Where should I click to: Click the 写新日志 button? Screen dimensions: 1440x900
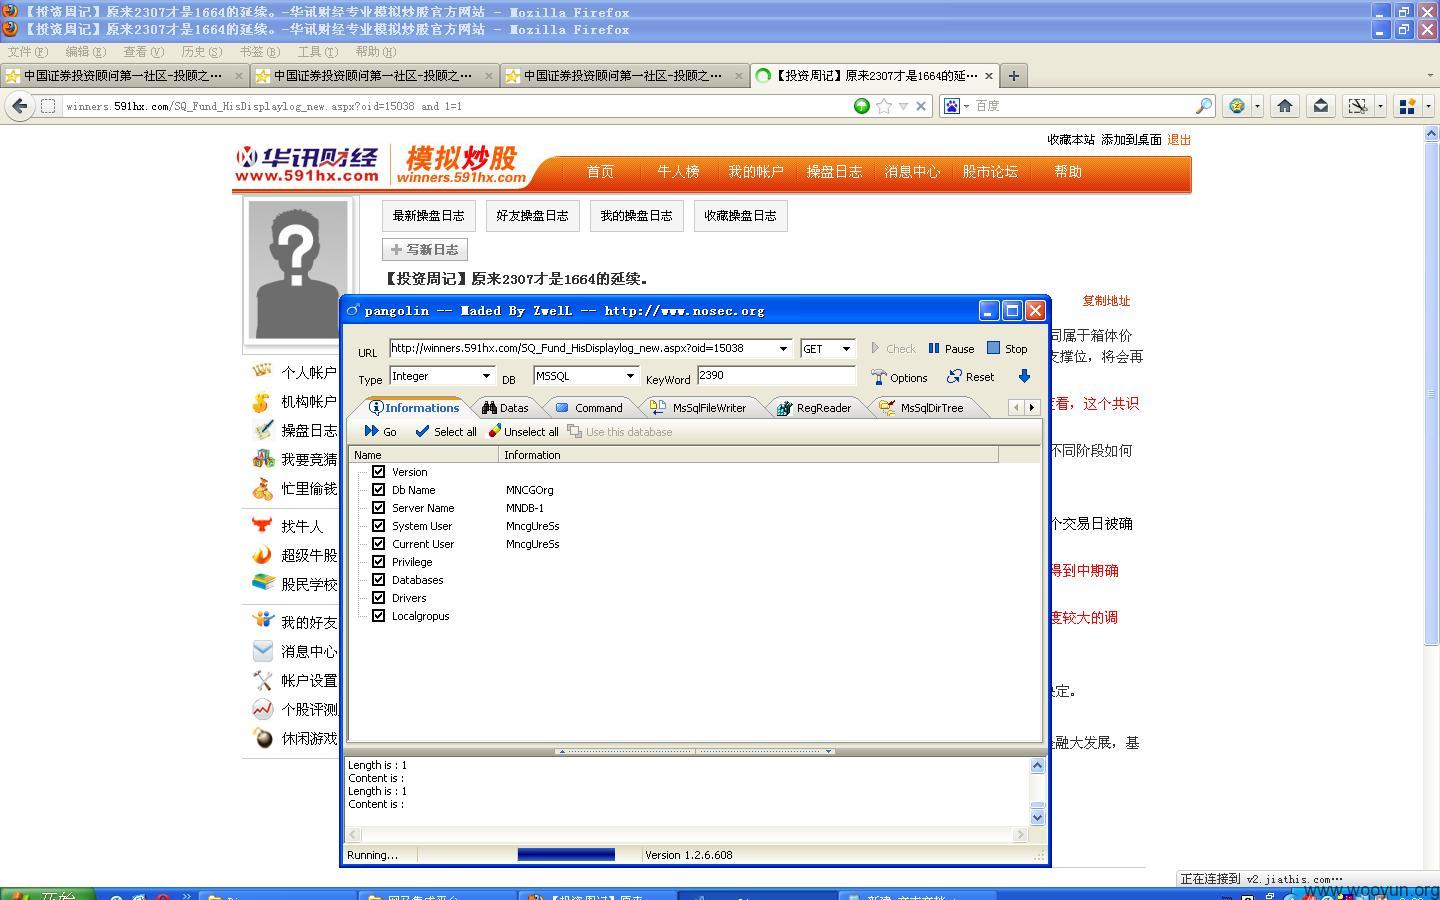[x=425, y=250]
